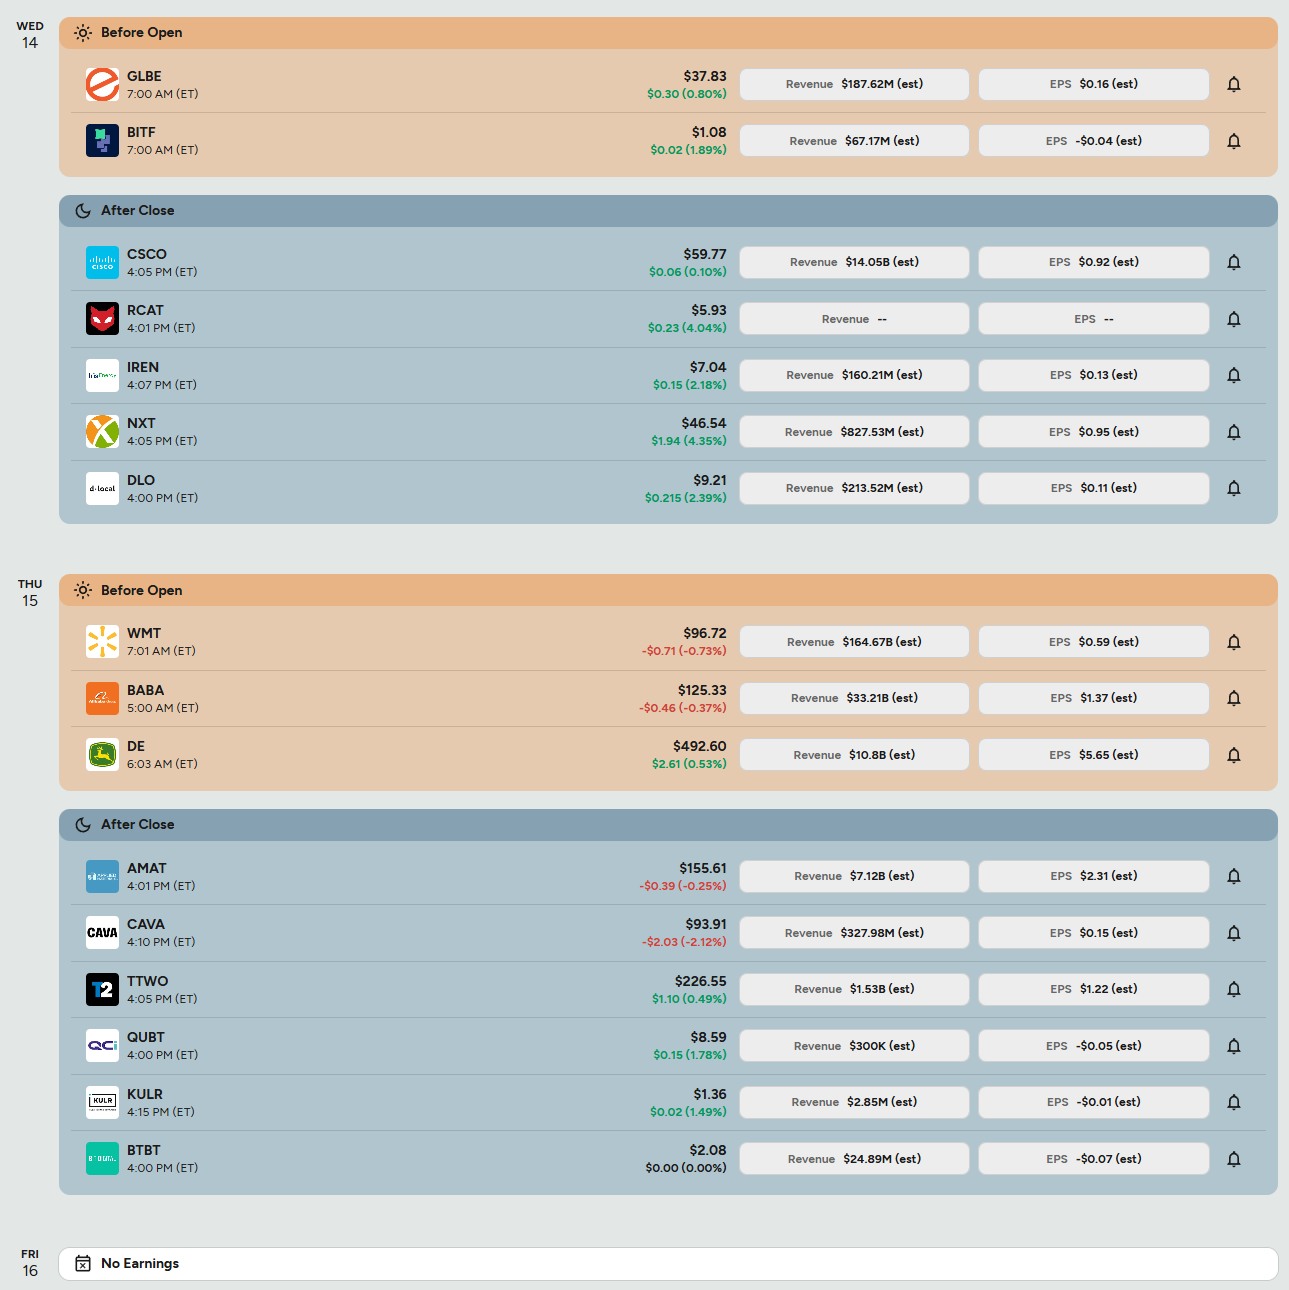This screenshot has width=1289, height=1290.
Task: Enable alert bell for IREN
Action: coord(1234,375)
